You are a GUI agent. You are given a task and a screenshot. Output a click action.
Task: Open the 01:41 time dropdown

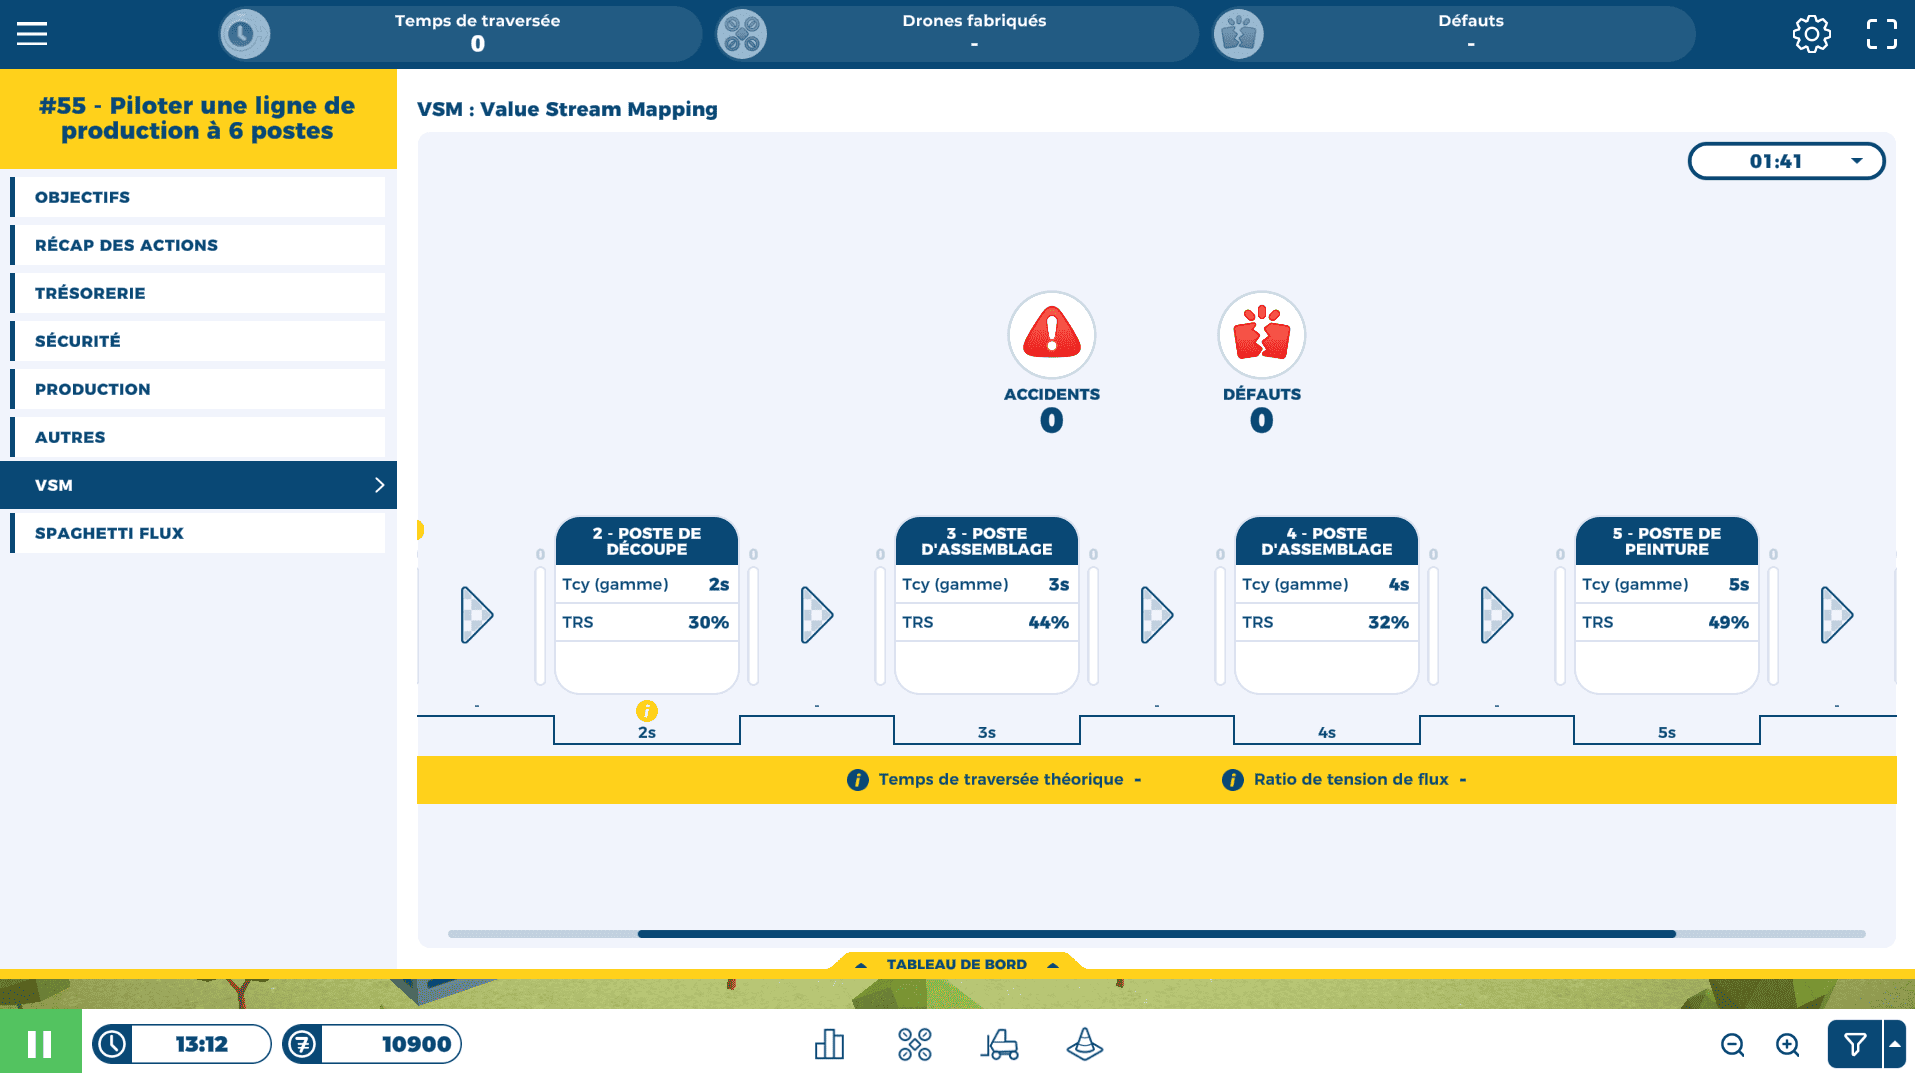pyautogui.click(x=1786, y=161)
